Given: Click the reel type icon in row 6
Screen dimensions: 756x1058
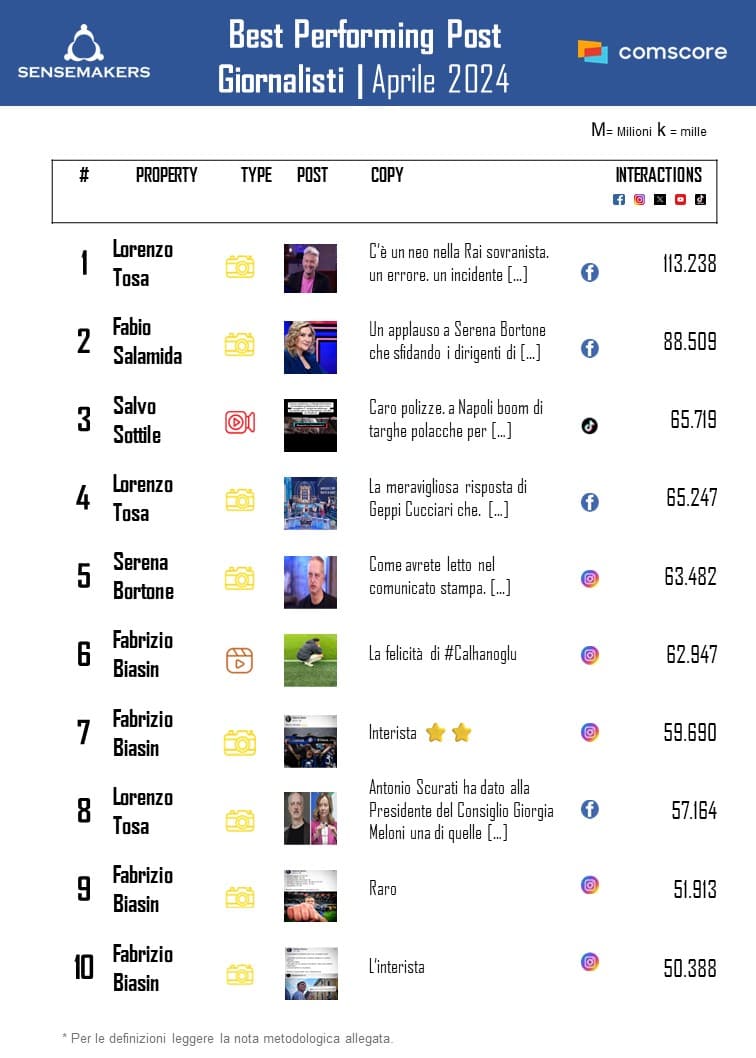Looking at the screenshot, I should (x=239, y=660).
